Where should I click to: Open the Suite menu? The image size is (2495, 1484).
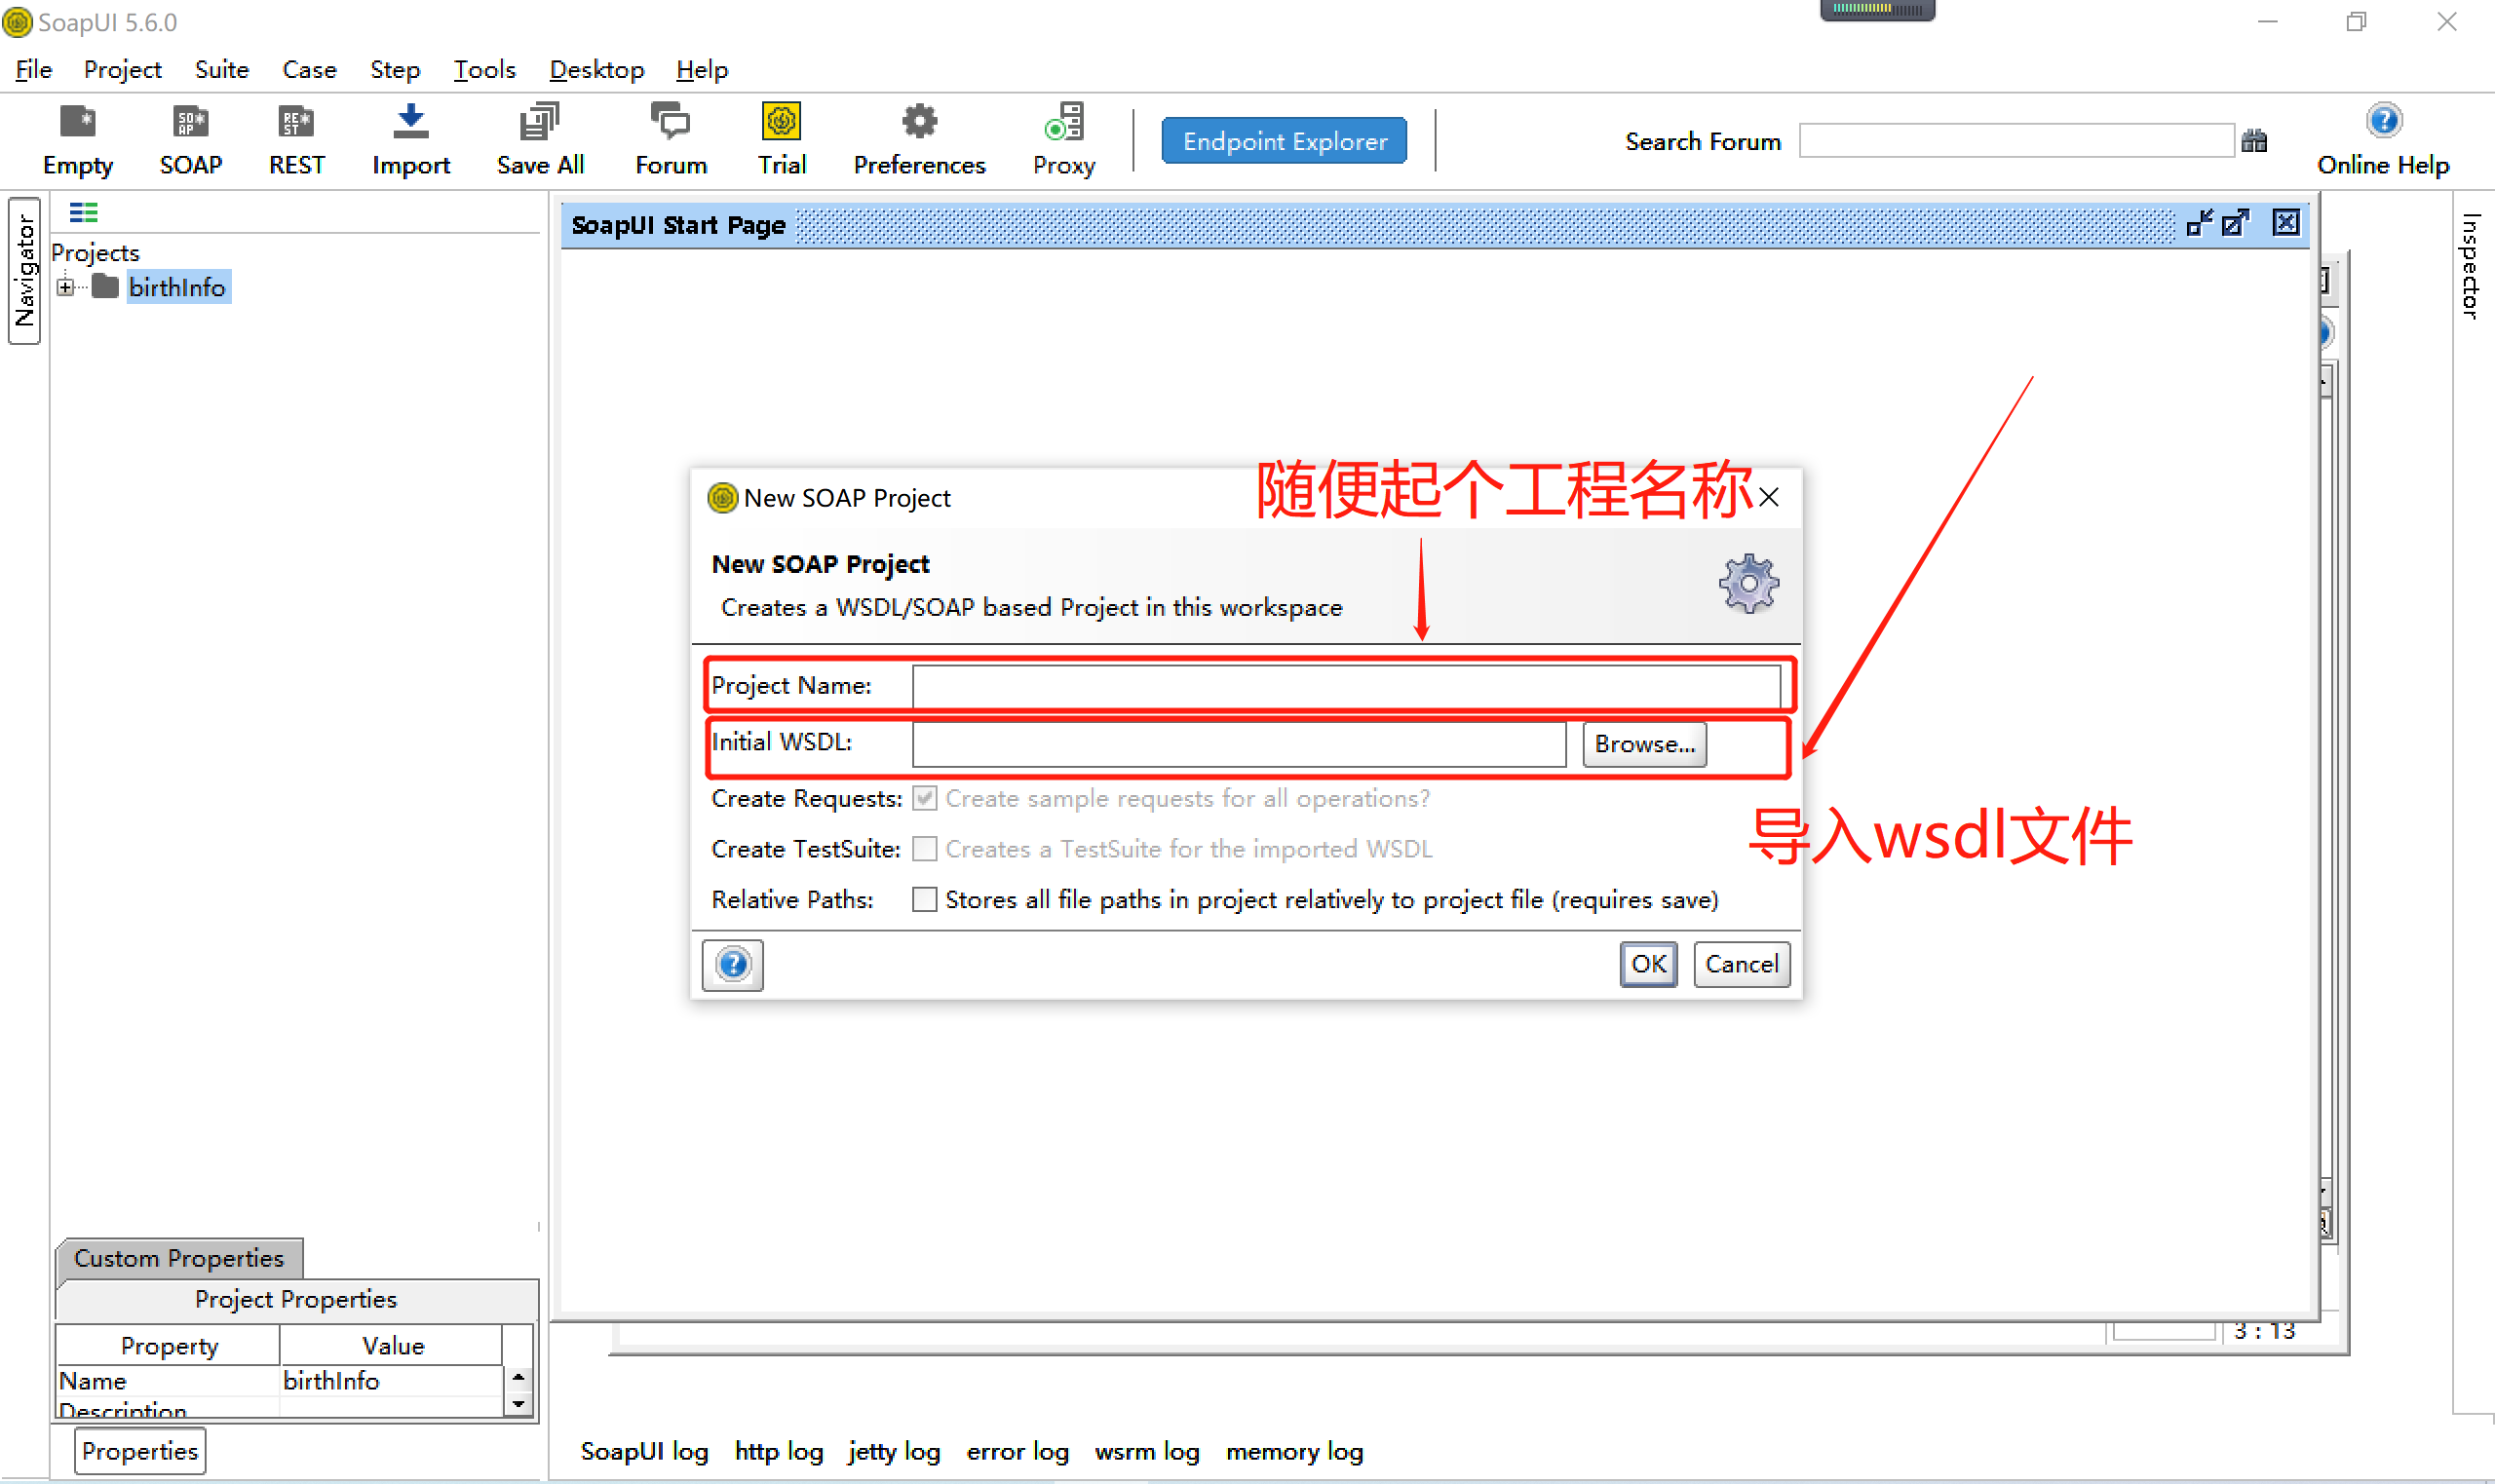click(x=221, y=69)
